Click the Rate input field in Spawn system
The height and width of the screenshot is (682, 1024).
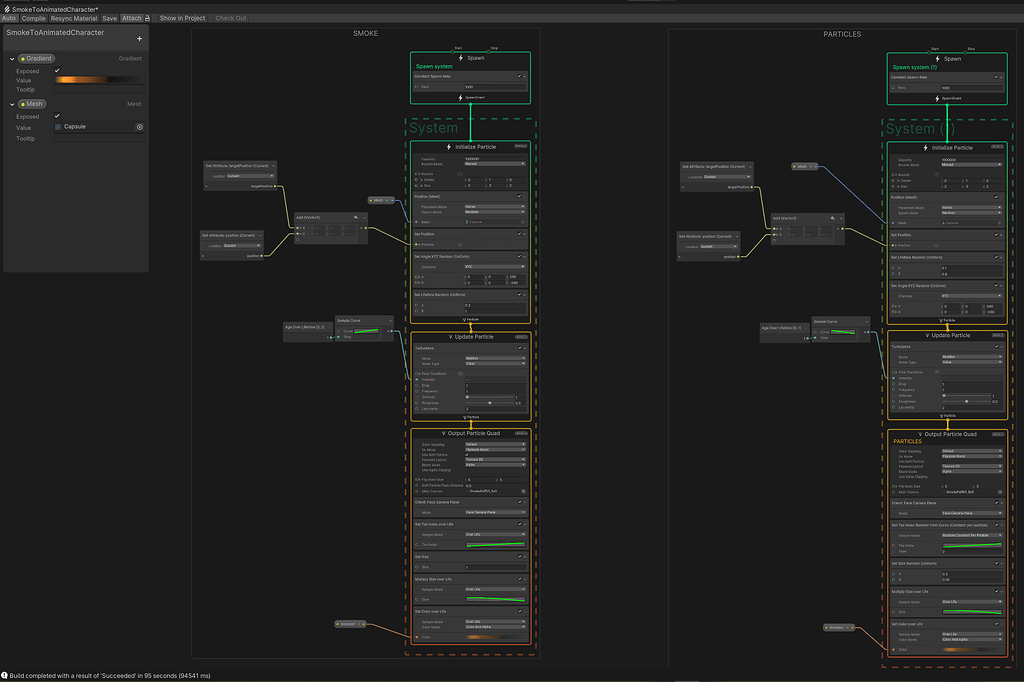(x=495, y=87)
